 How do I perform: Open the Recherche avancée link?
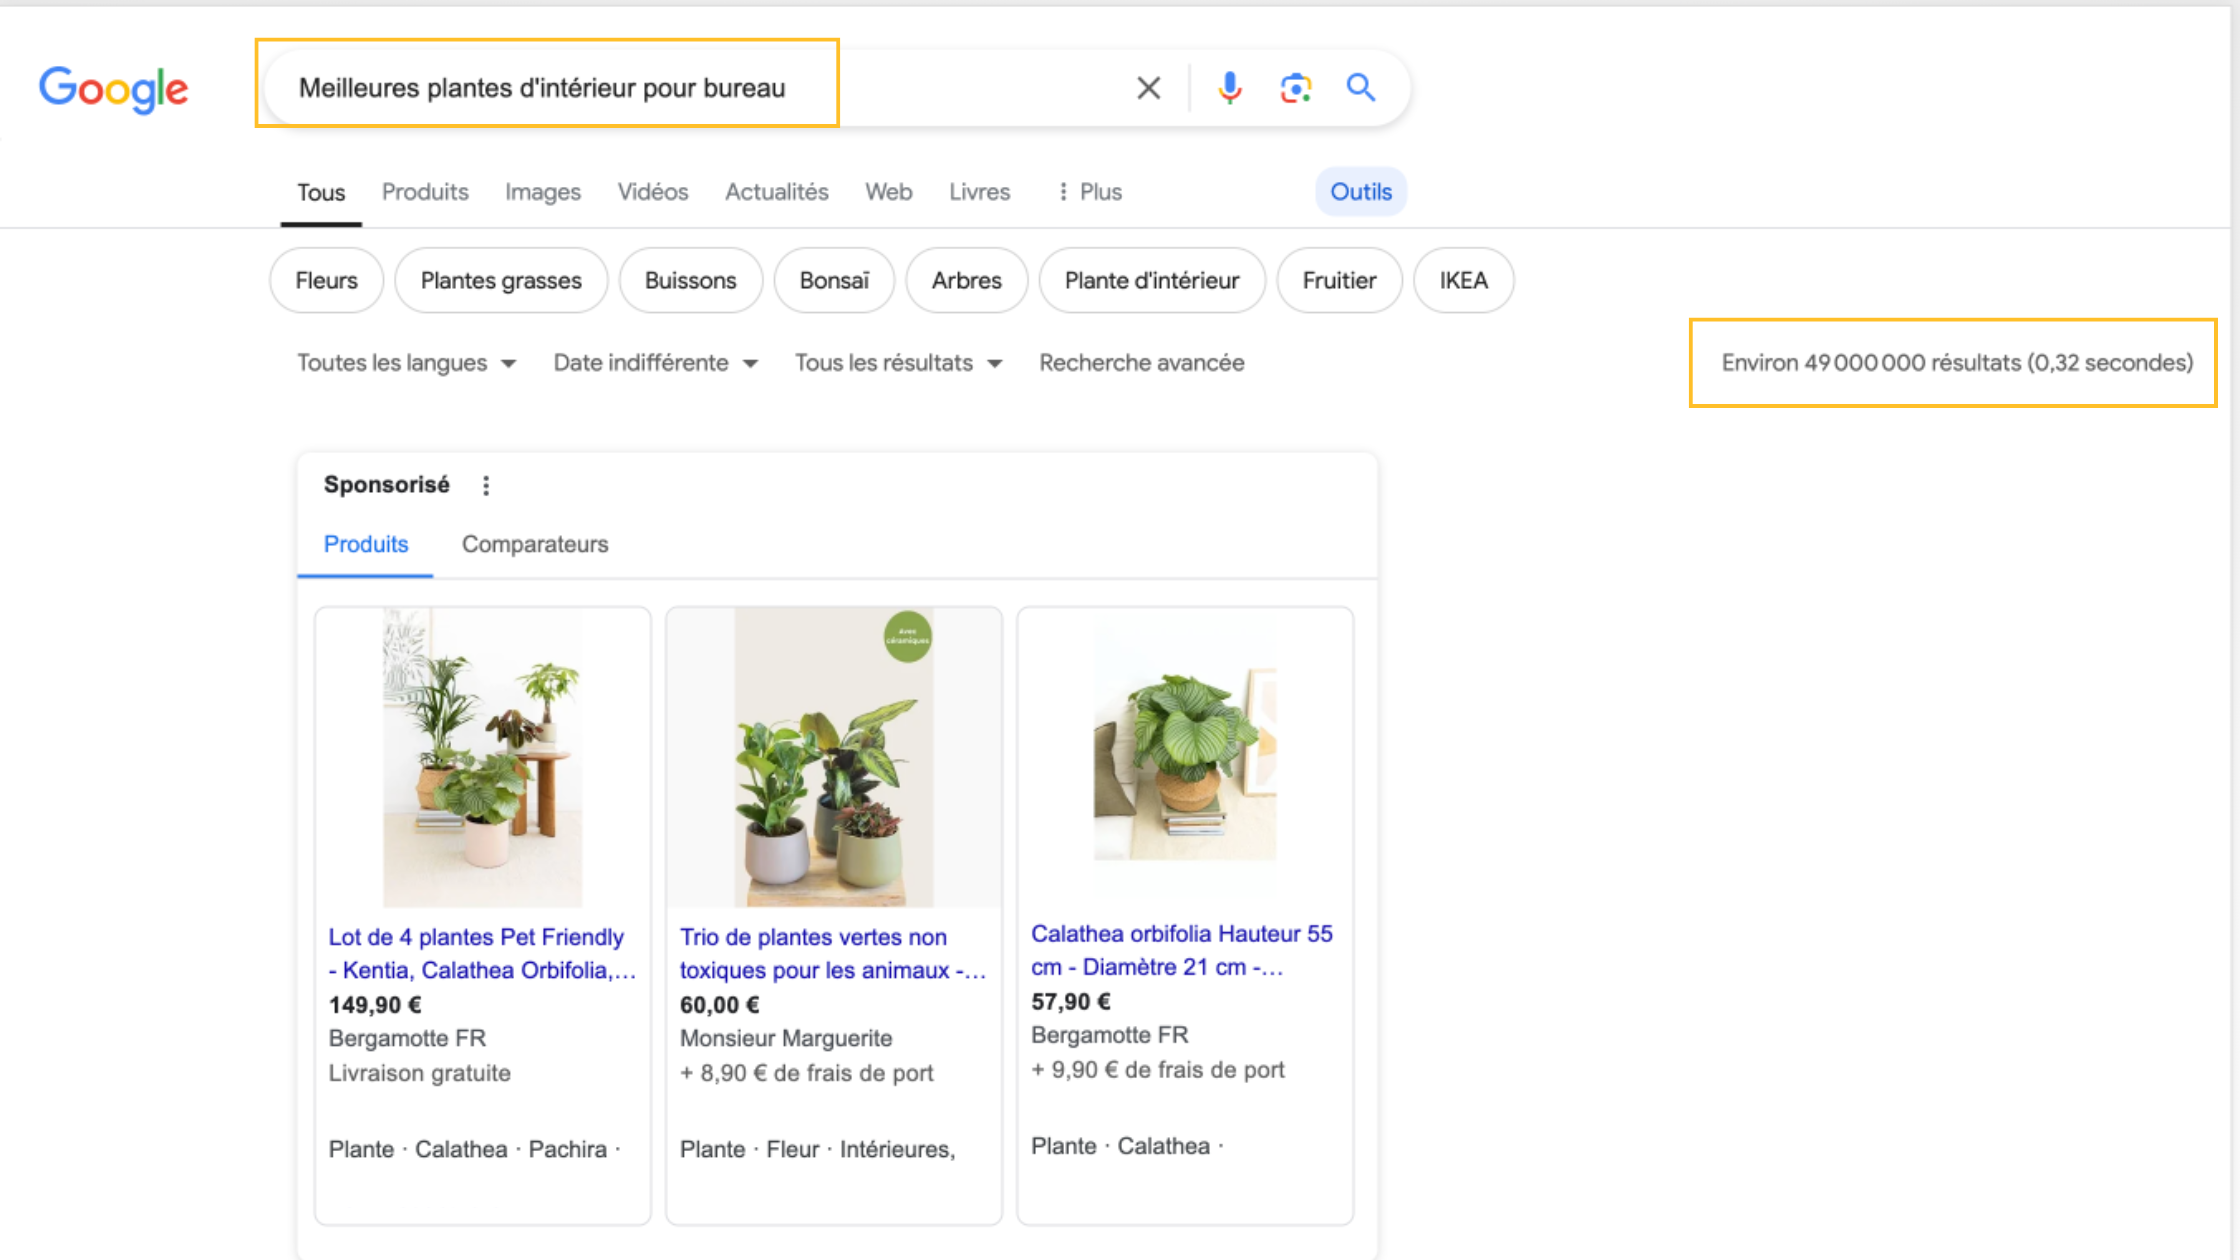1141,363
